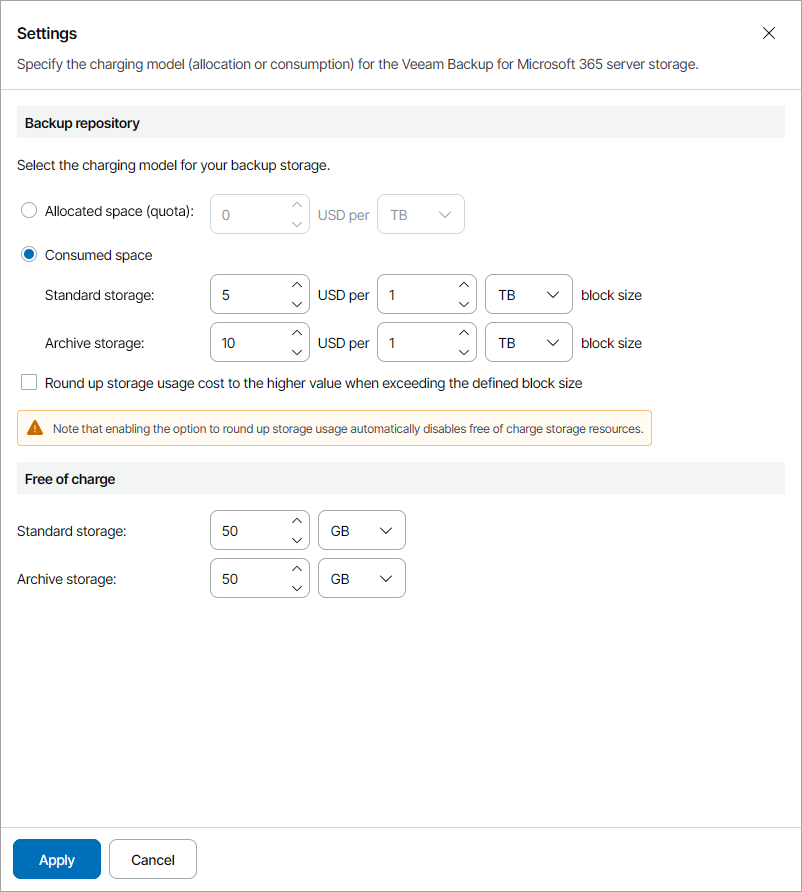The width and height of the screenshot is (802, 892).
Task: Decrease the Archive storage block size value
Action: (x=464, y=350)
